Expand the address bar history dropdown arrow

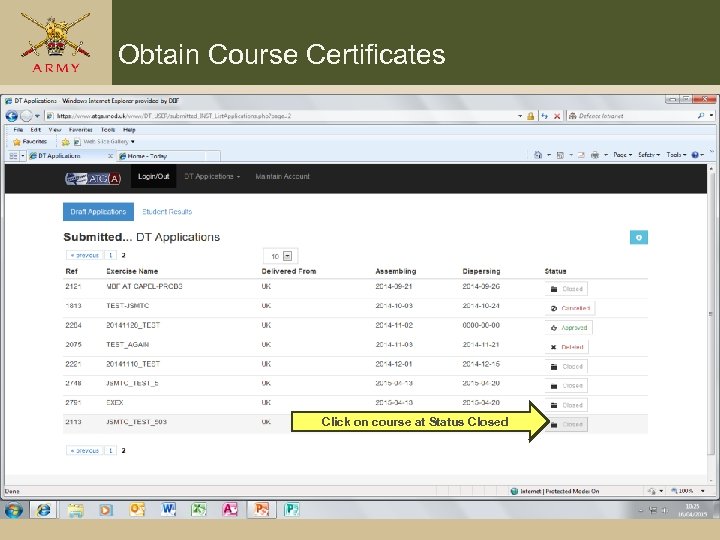point(520,116)
